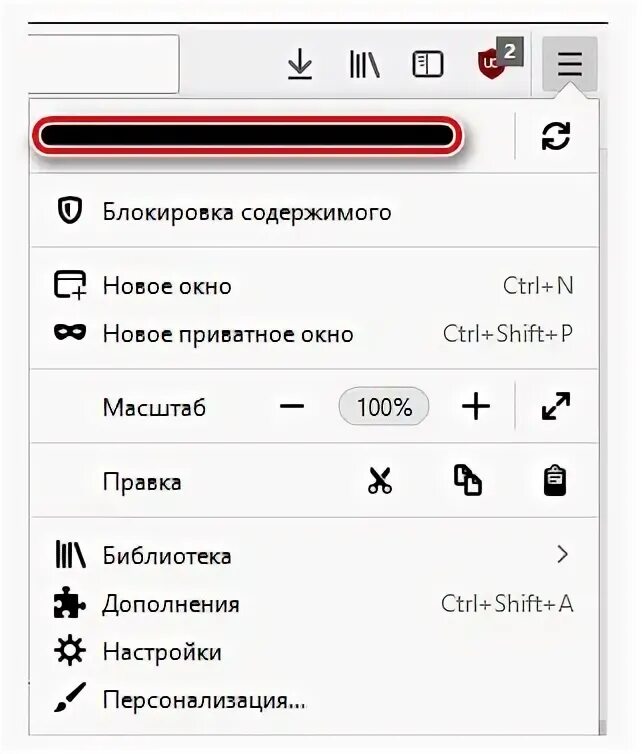Open Блокировка содержимого menu item
Viewport: 644px width, 754px height.
tap(246, 212)
